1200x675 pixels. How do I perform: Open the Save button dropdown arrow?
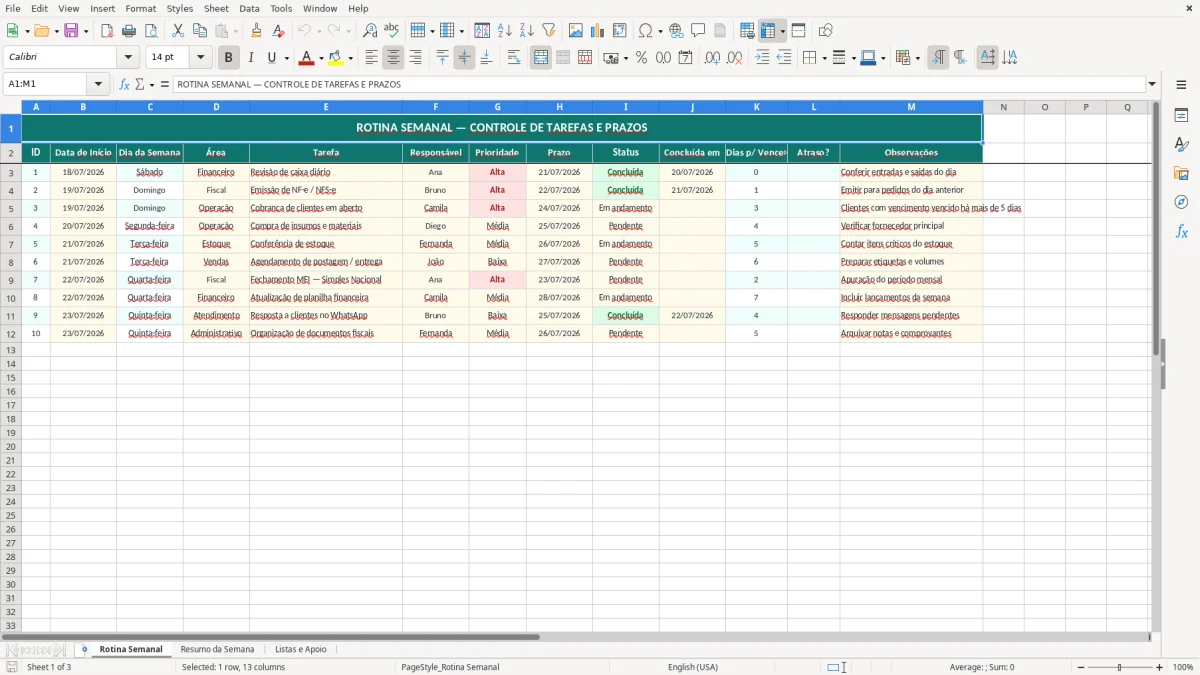click(x=86, y=31)
